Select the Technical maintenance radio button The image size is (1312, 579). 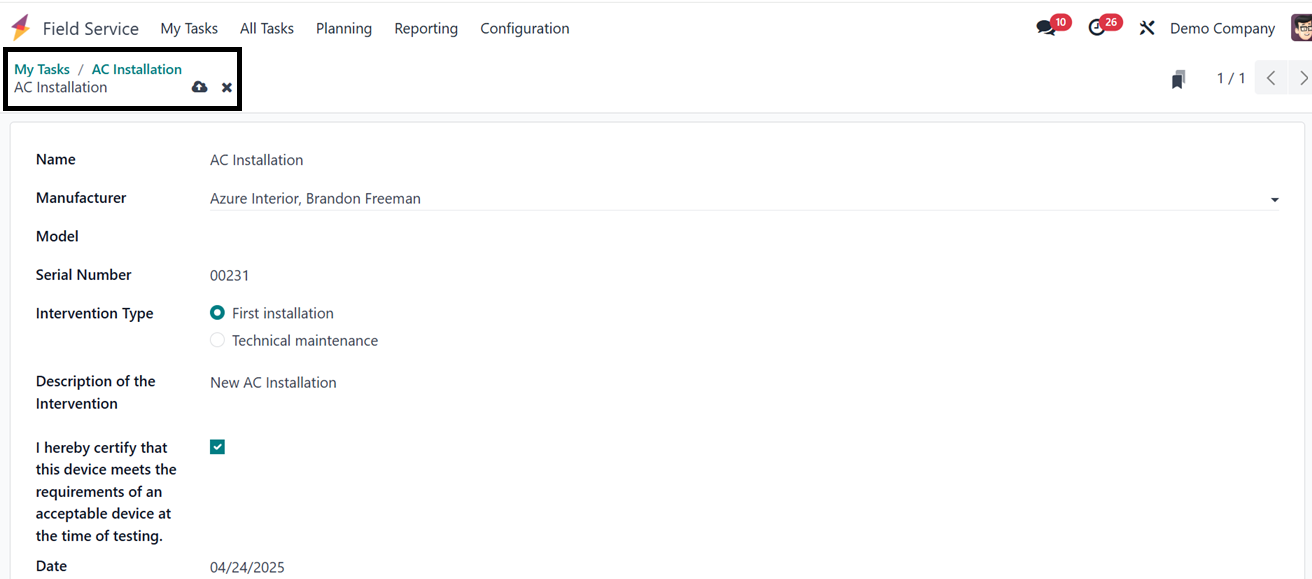[218, 340]
